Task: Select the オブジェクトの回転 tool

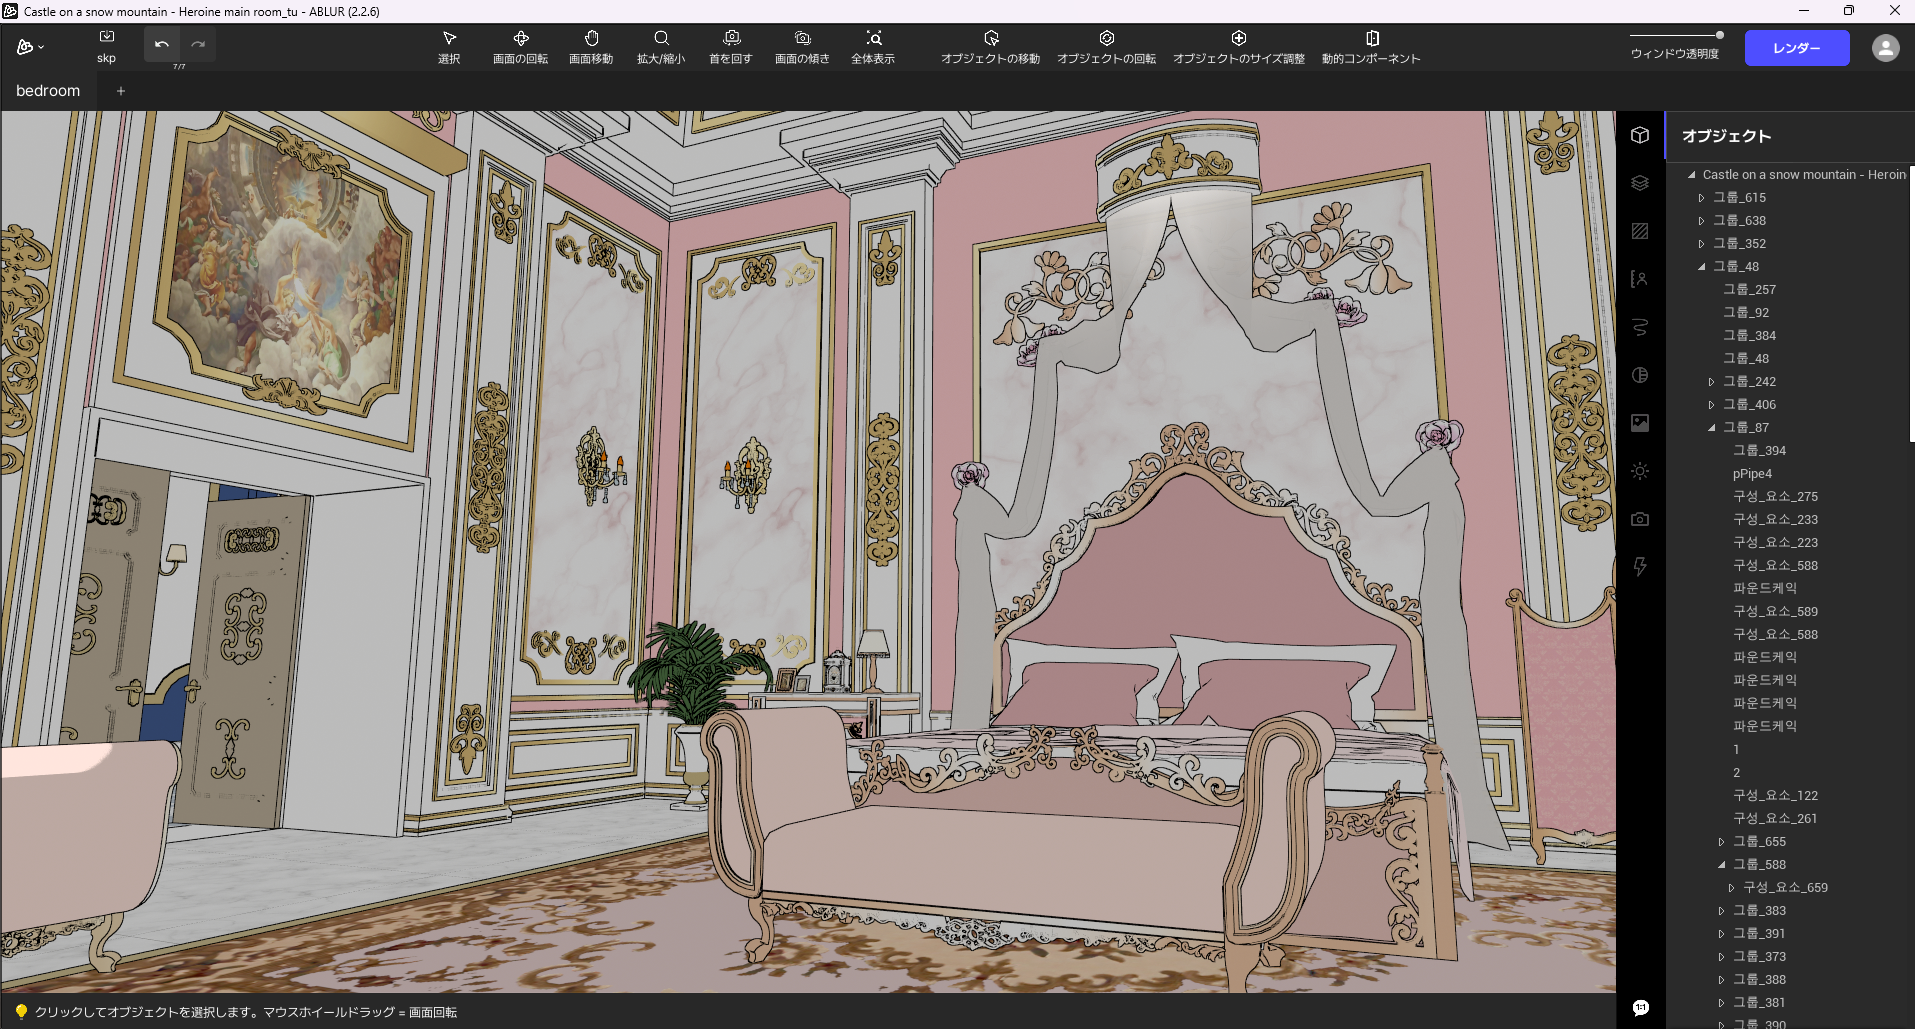Action: (x=1106, y=46)
